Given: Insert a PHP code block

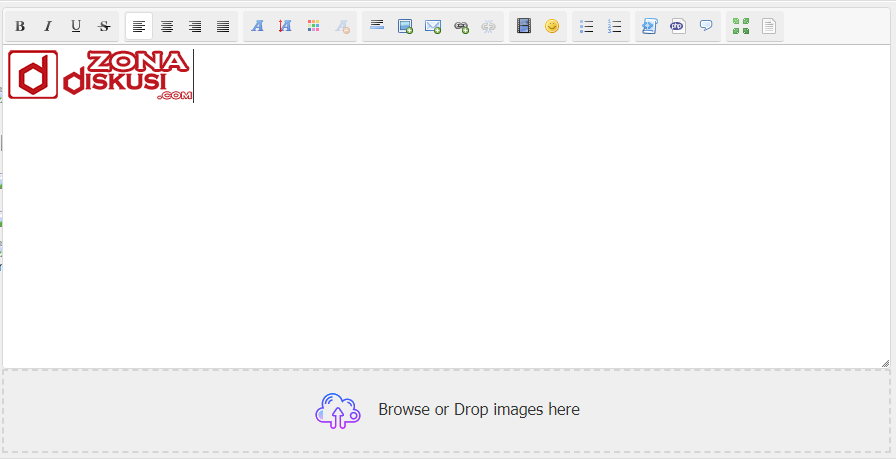Looking at the screenshot, I should [677, 26].
